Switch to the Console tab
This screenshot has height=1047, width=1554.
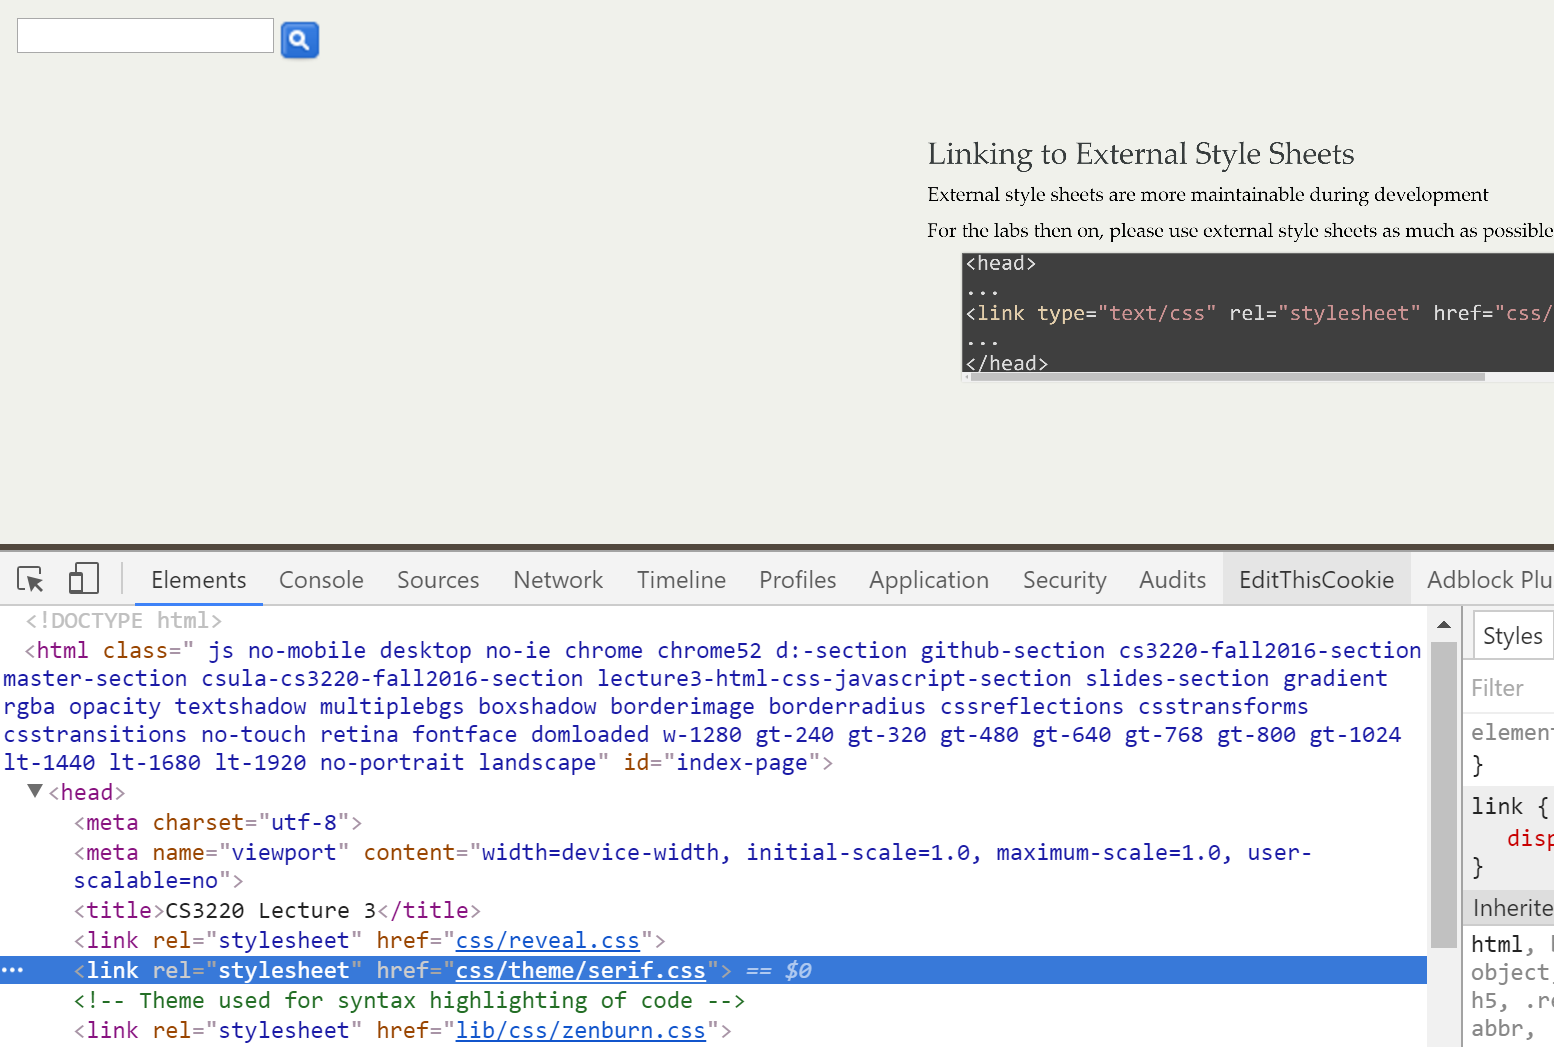coord(321,580)
